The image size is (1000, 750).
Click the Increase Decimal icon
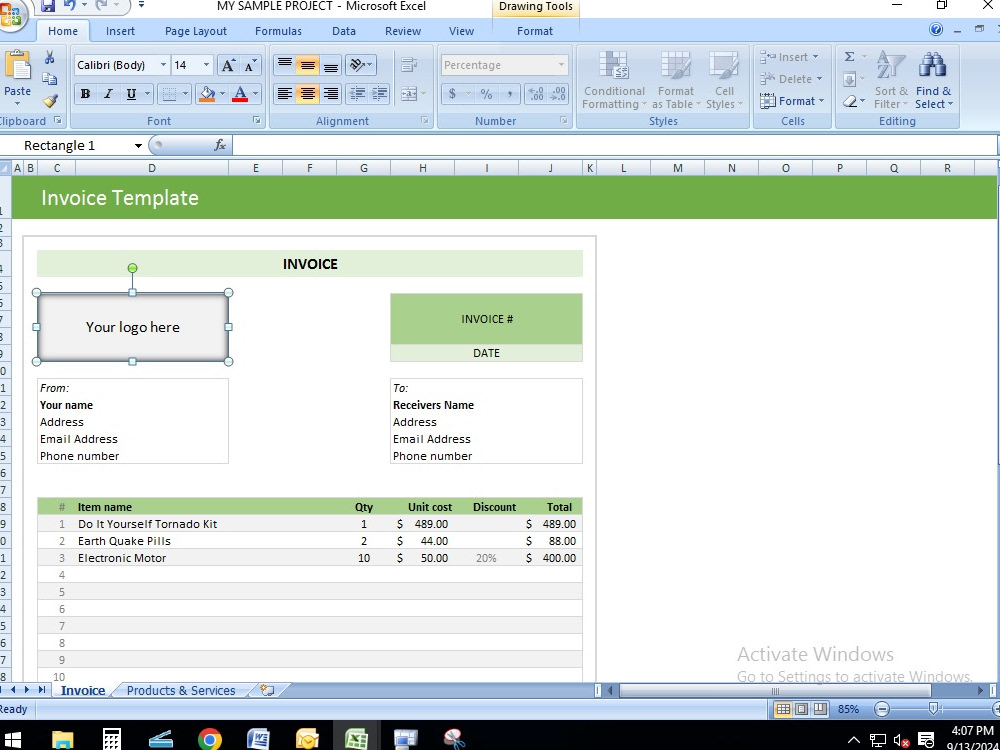pos(536,94)
